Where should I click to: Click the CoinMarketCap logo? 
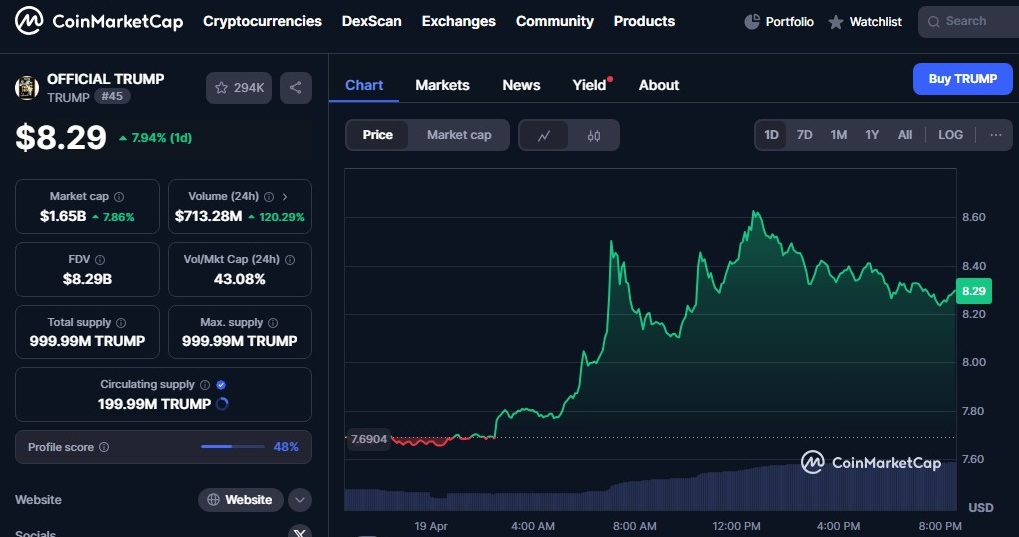click(x=99, y=21)
